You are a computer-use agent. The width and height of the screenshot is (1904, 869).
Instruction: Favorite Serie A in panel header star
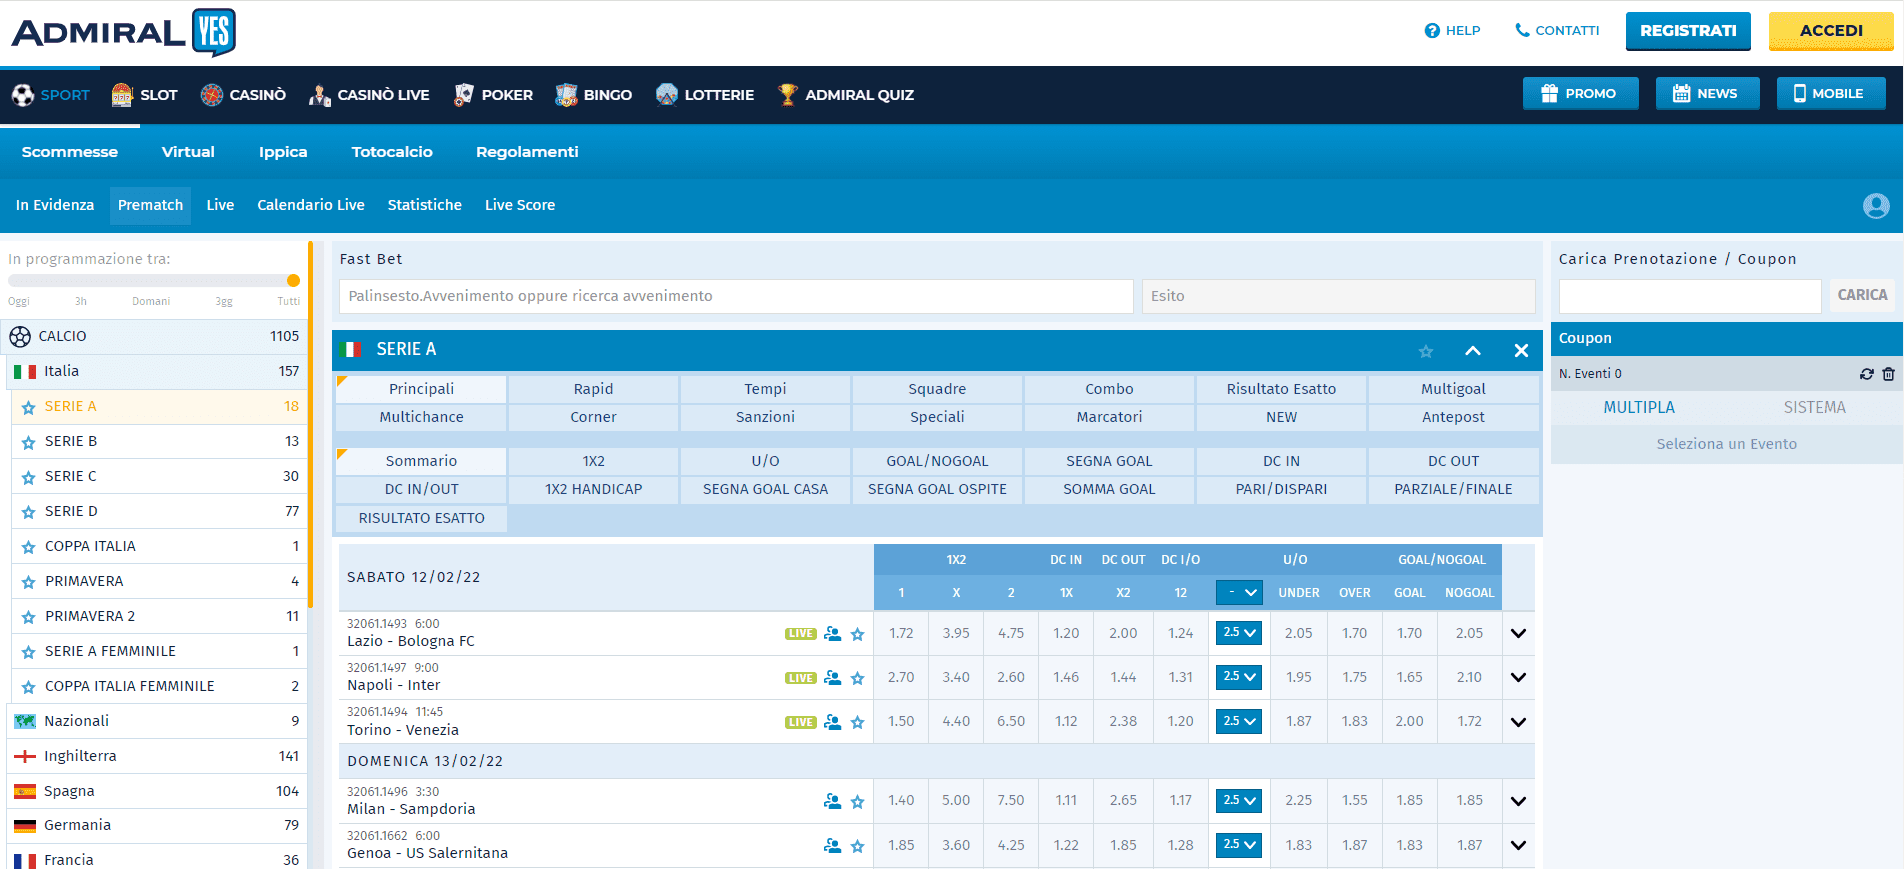[1426, 351]
